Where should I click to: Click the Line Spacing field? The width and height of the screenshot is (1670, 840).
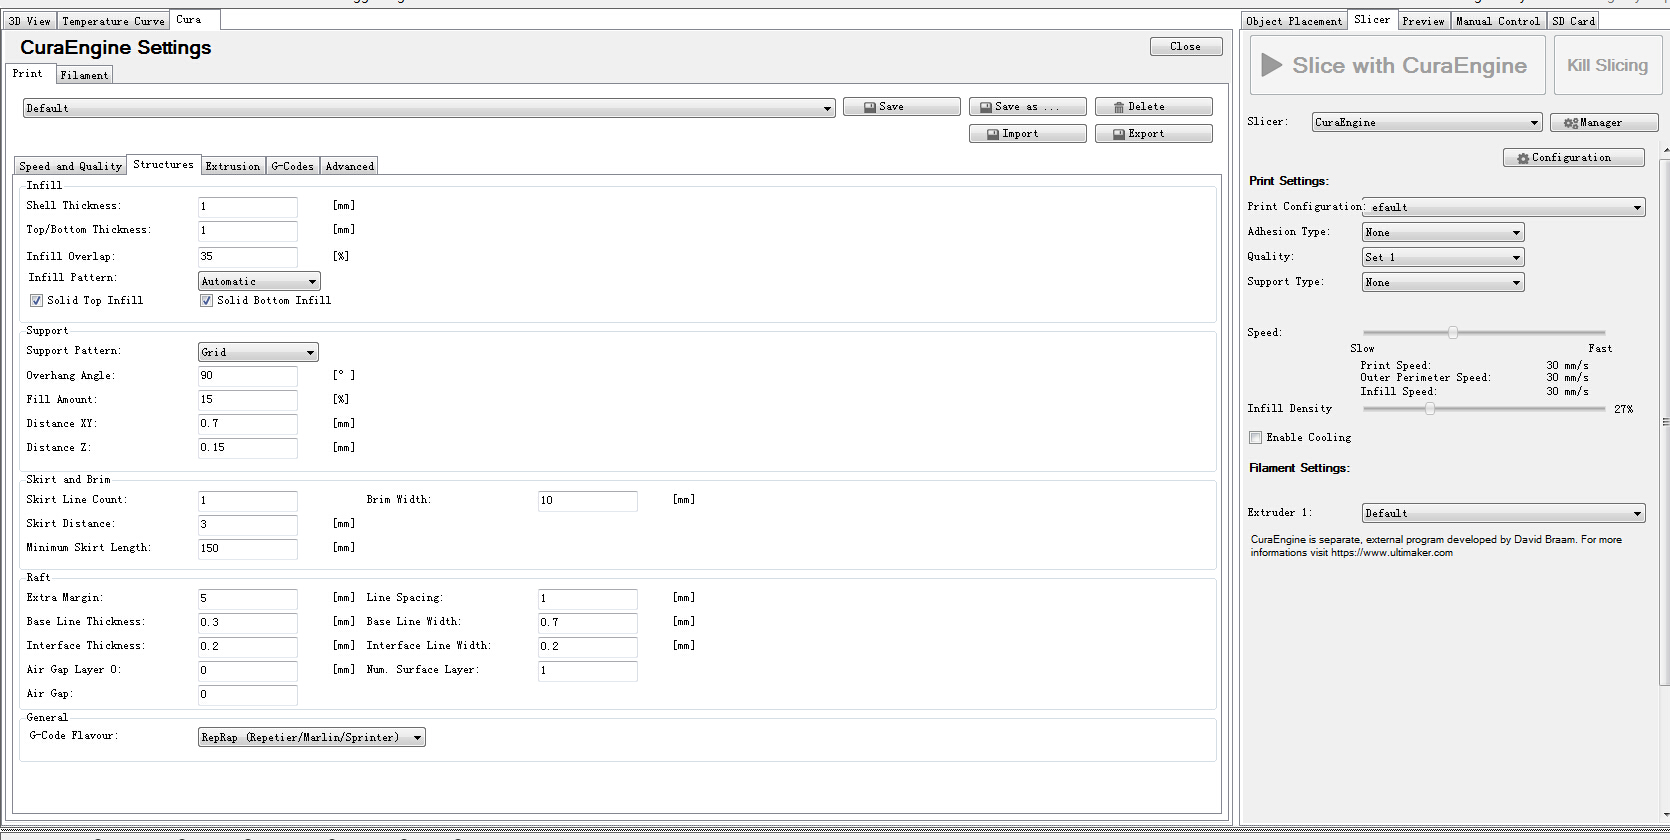587,599
